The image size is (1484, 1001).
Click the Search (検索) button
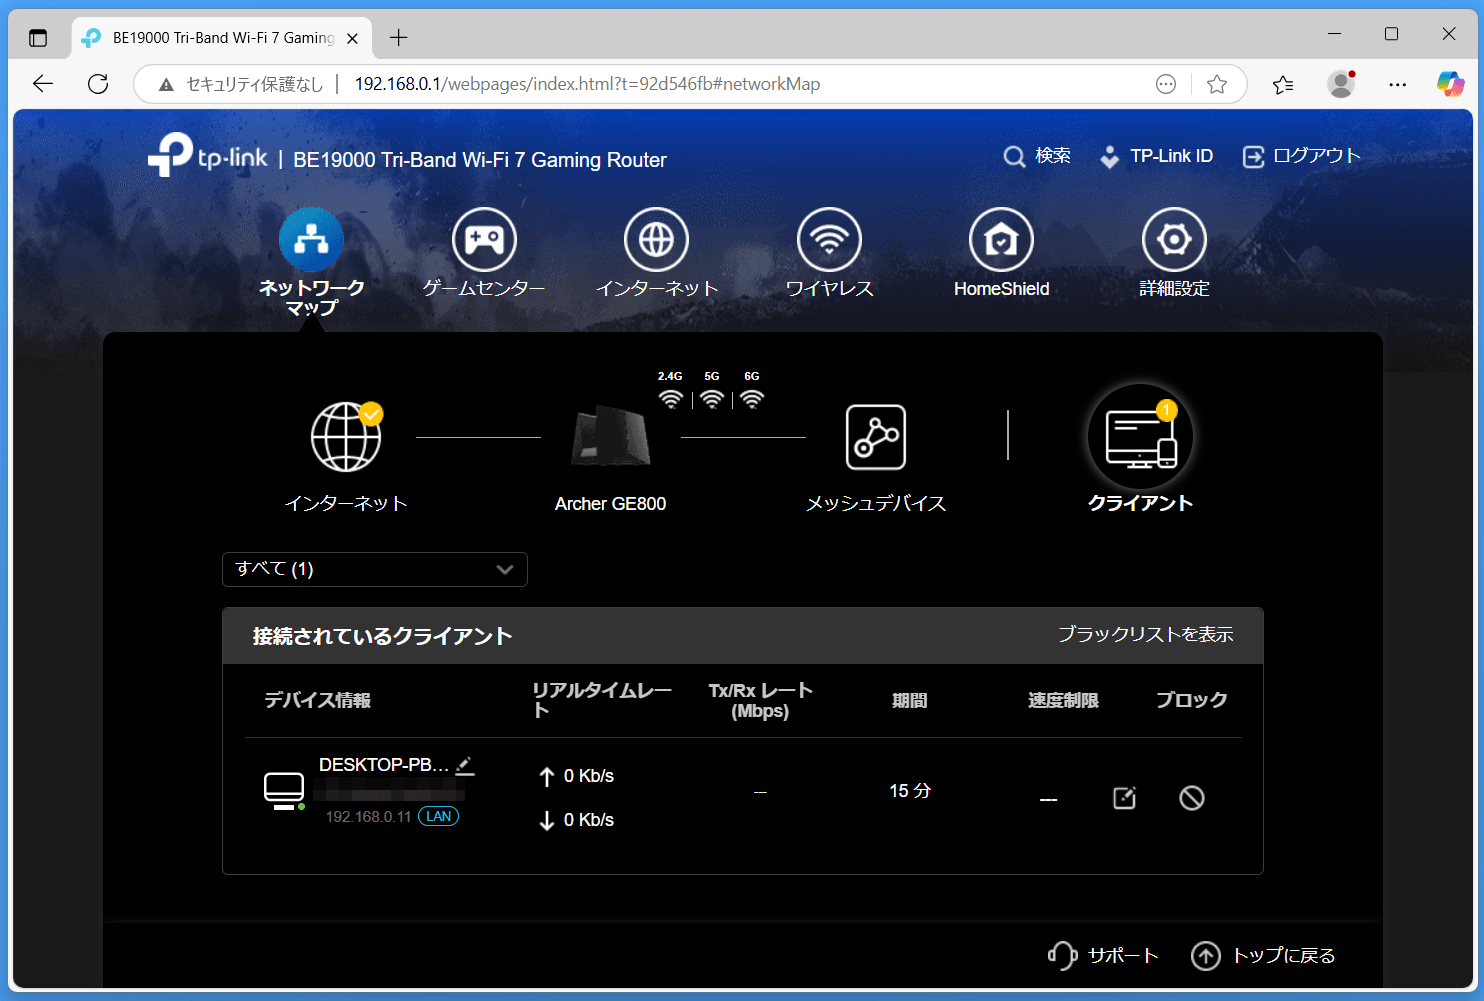[1037, 156]
